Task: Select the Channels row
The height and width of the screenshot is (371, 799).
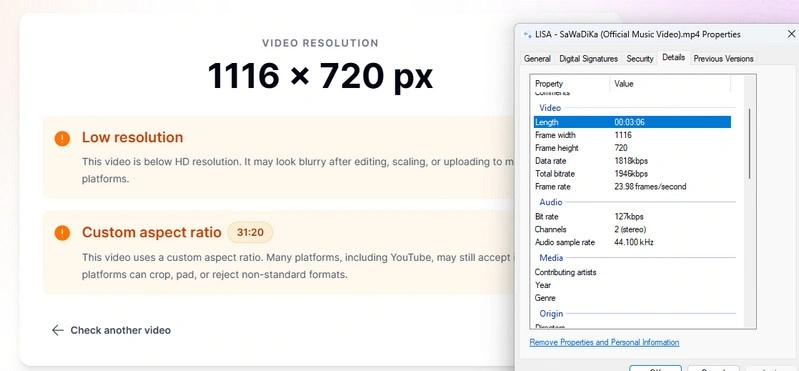Action: [x=632, y=229]
